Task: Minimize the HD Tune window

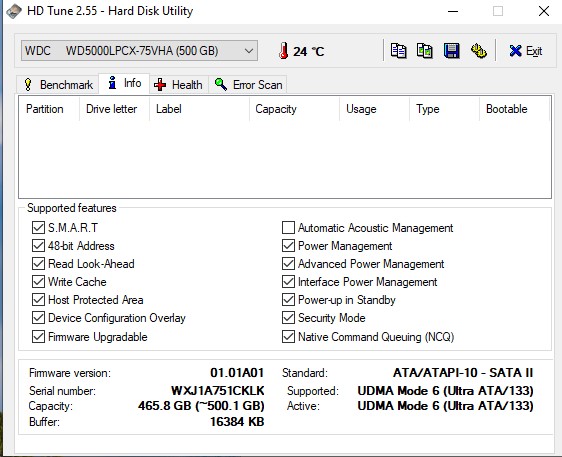Action: tap(453, 11)
